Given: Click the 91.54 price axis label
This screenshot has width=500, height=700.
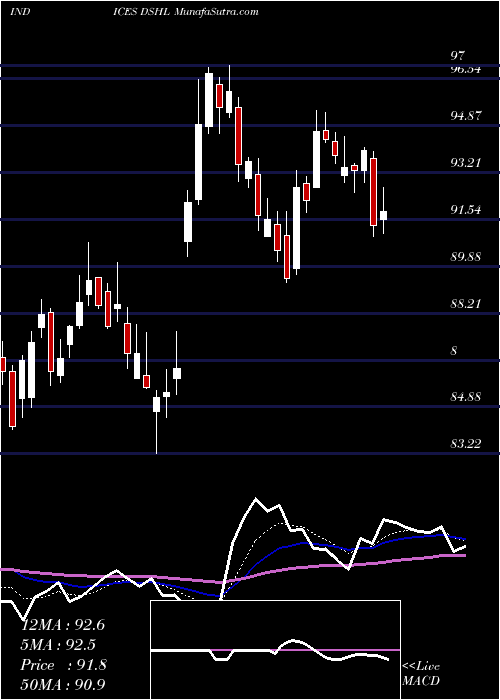Looking at the screenshot, I should tap(466, 209).
